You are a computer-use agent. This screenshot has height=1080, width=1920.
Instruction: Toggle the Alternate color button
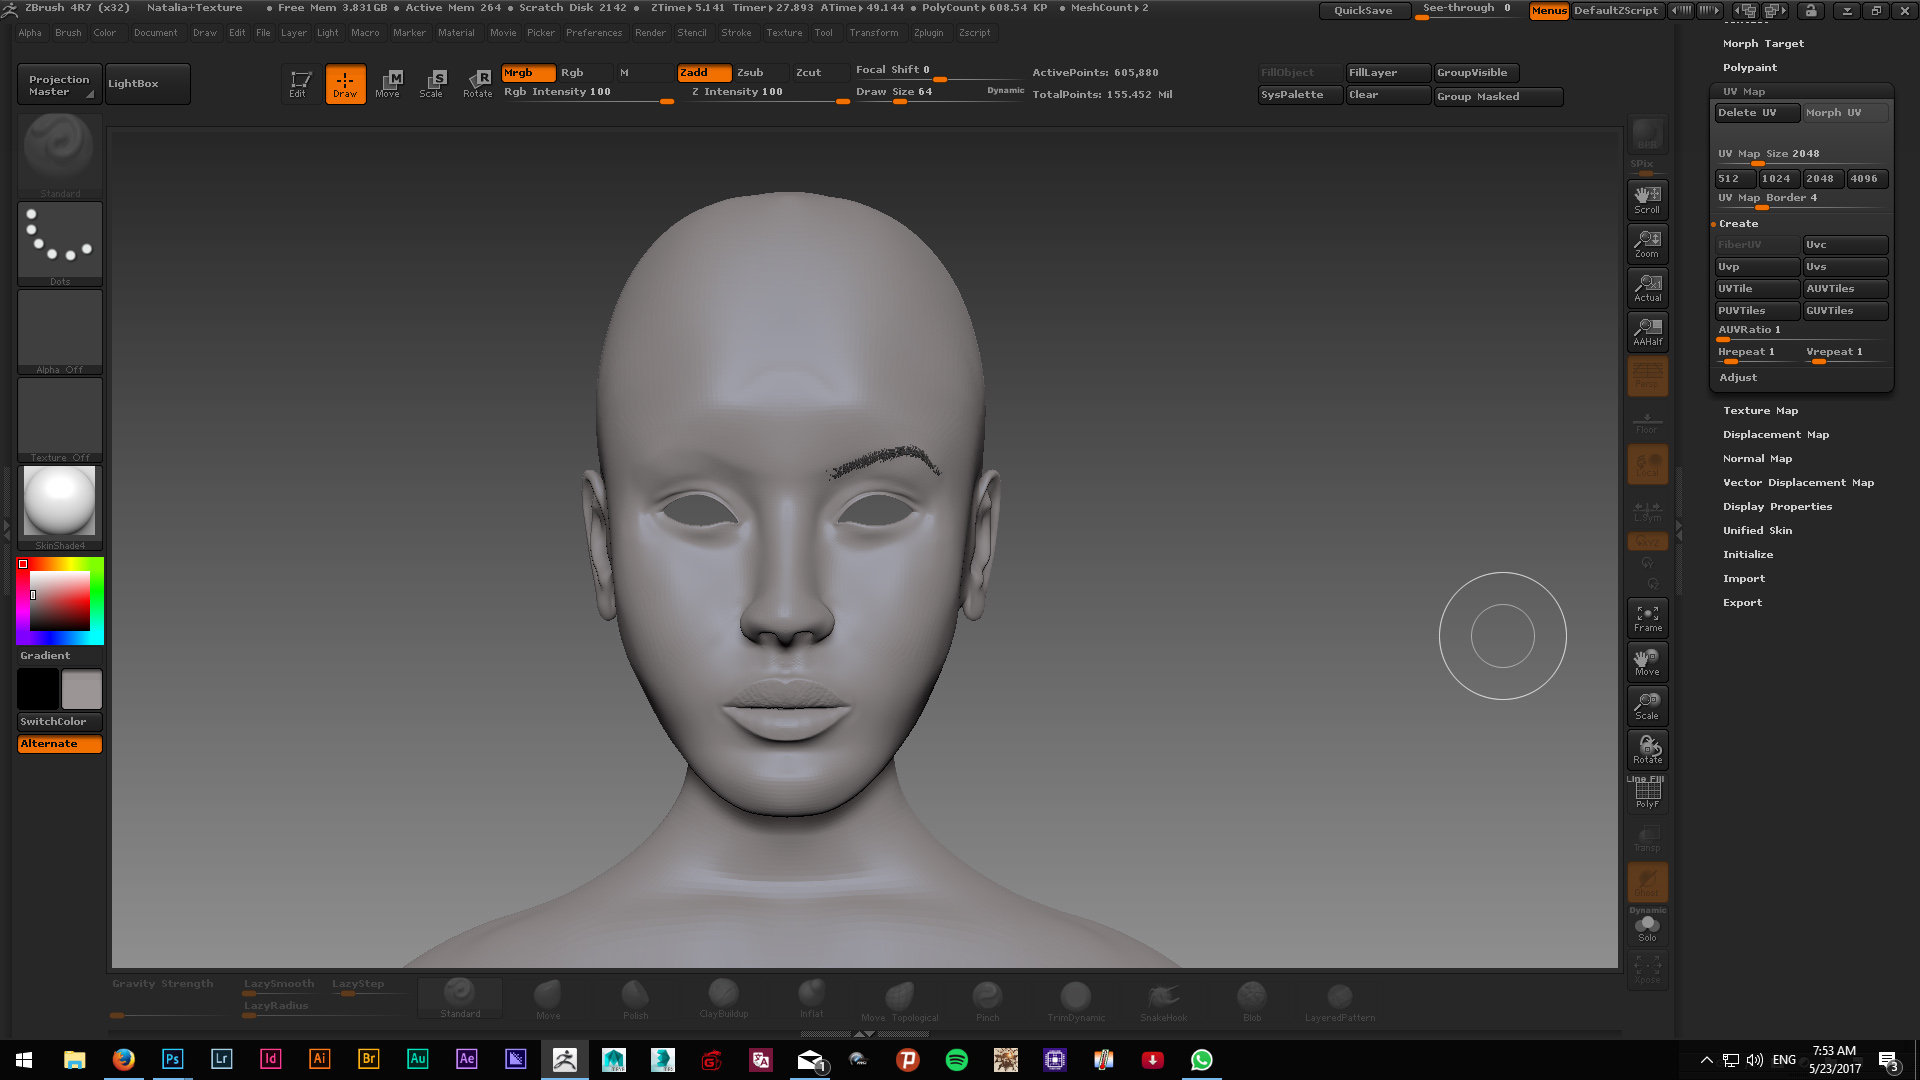pyautogui.click(x=60, y=744)
